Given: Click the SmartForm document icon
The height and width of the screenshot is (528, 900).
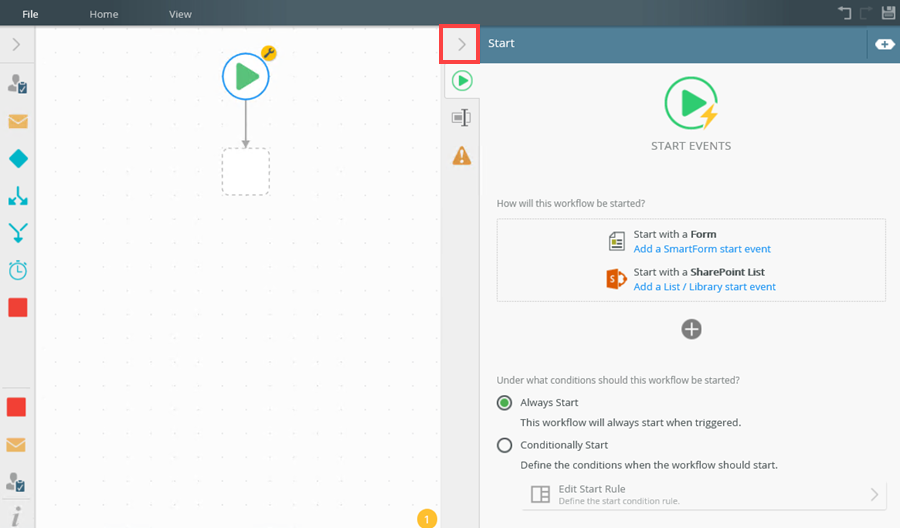Looking at the screenshot, I should coord(616,241).
